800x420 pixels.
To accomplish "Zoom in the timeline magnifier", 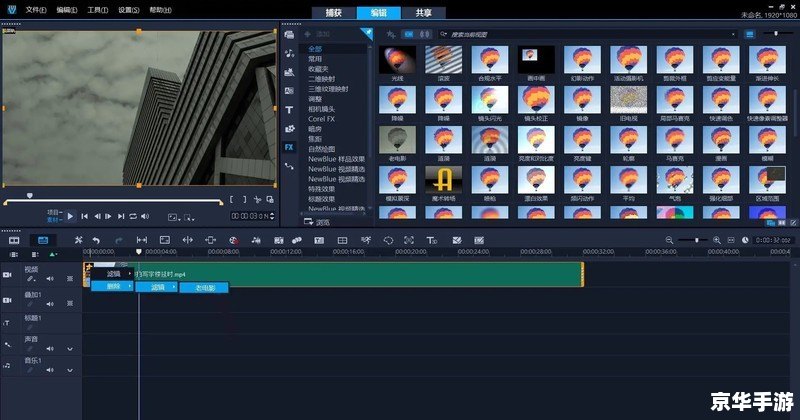I will pos(716,240).
